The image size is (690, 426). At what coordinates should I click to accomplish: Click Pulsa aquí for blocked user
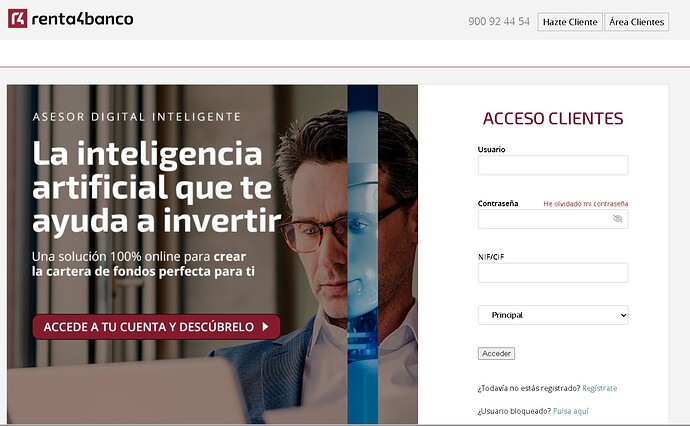point(570,411)
